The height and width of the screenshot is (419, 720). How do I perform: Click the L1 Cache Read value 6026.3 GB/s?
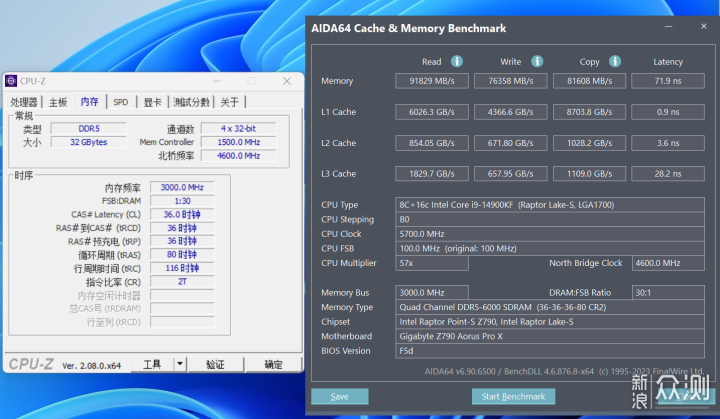click(432, 112)
